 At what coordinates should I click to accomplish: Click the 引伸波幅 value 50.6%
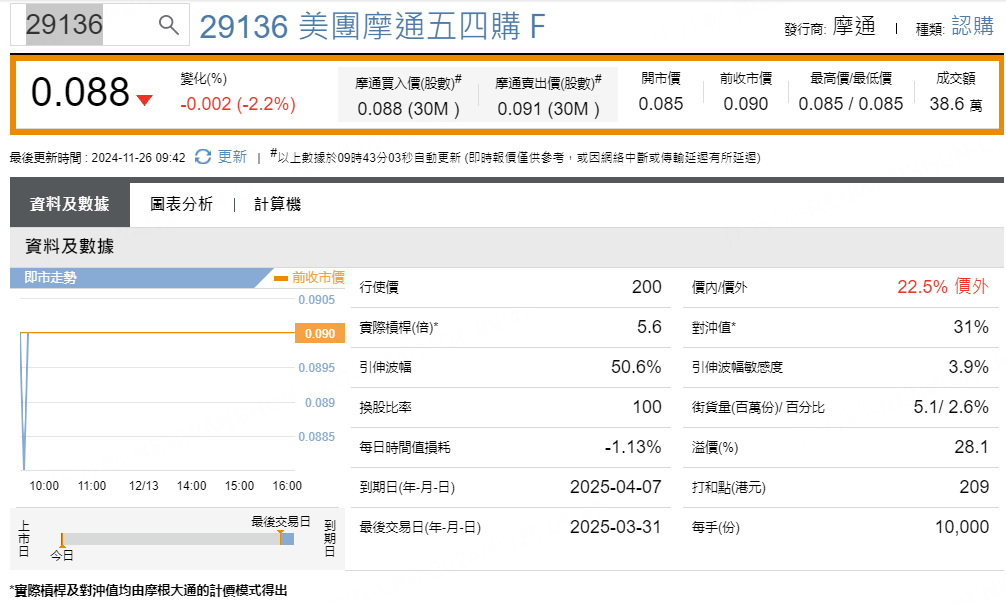(x=636, y=367)
